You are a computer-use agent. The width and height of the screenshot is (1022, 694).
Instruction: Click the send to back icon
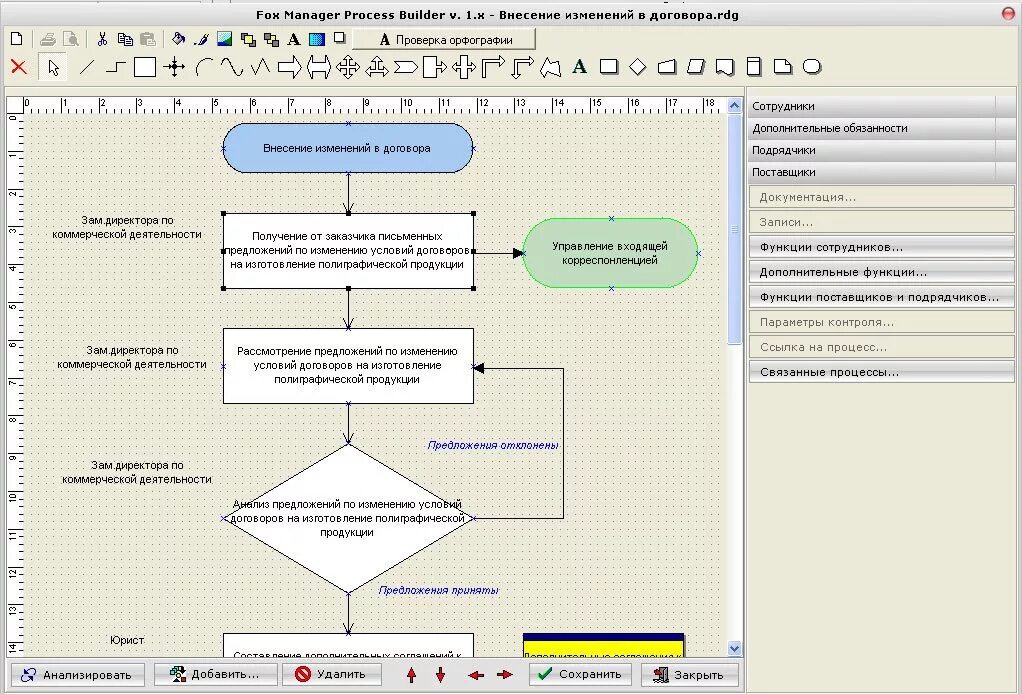point(271,40)
